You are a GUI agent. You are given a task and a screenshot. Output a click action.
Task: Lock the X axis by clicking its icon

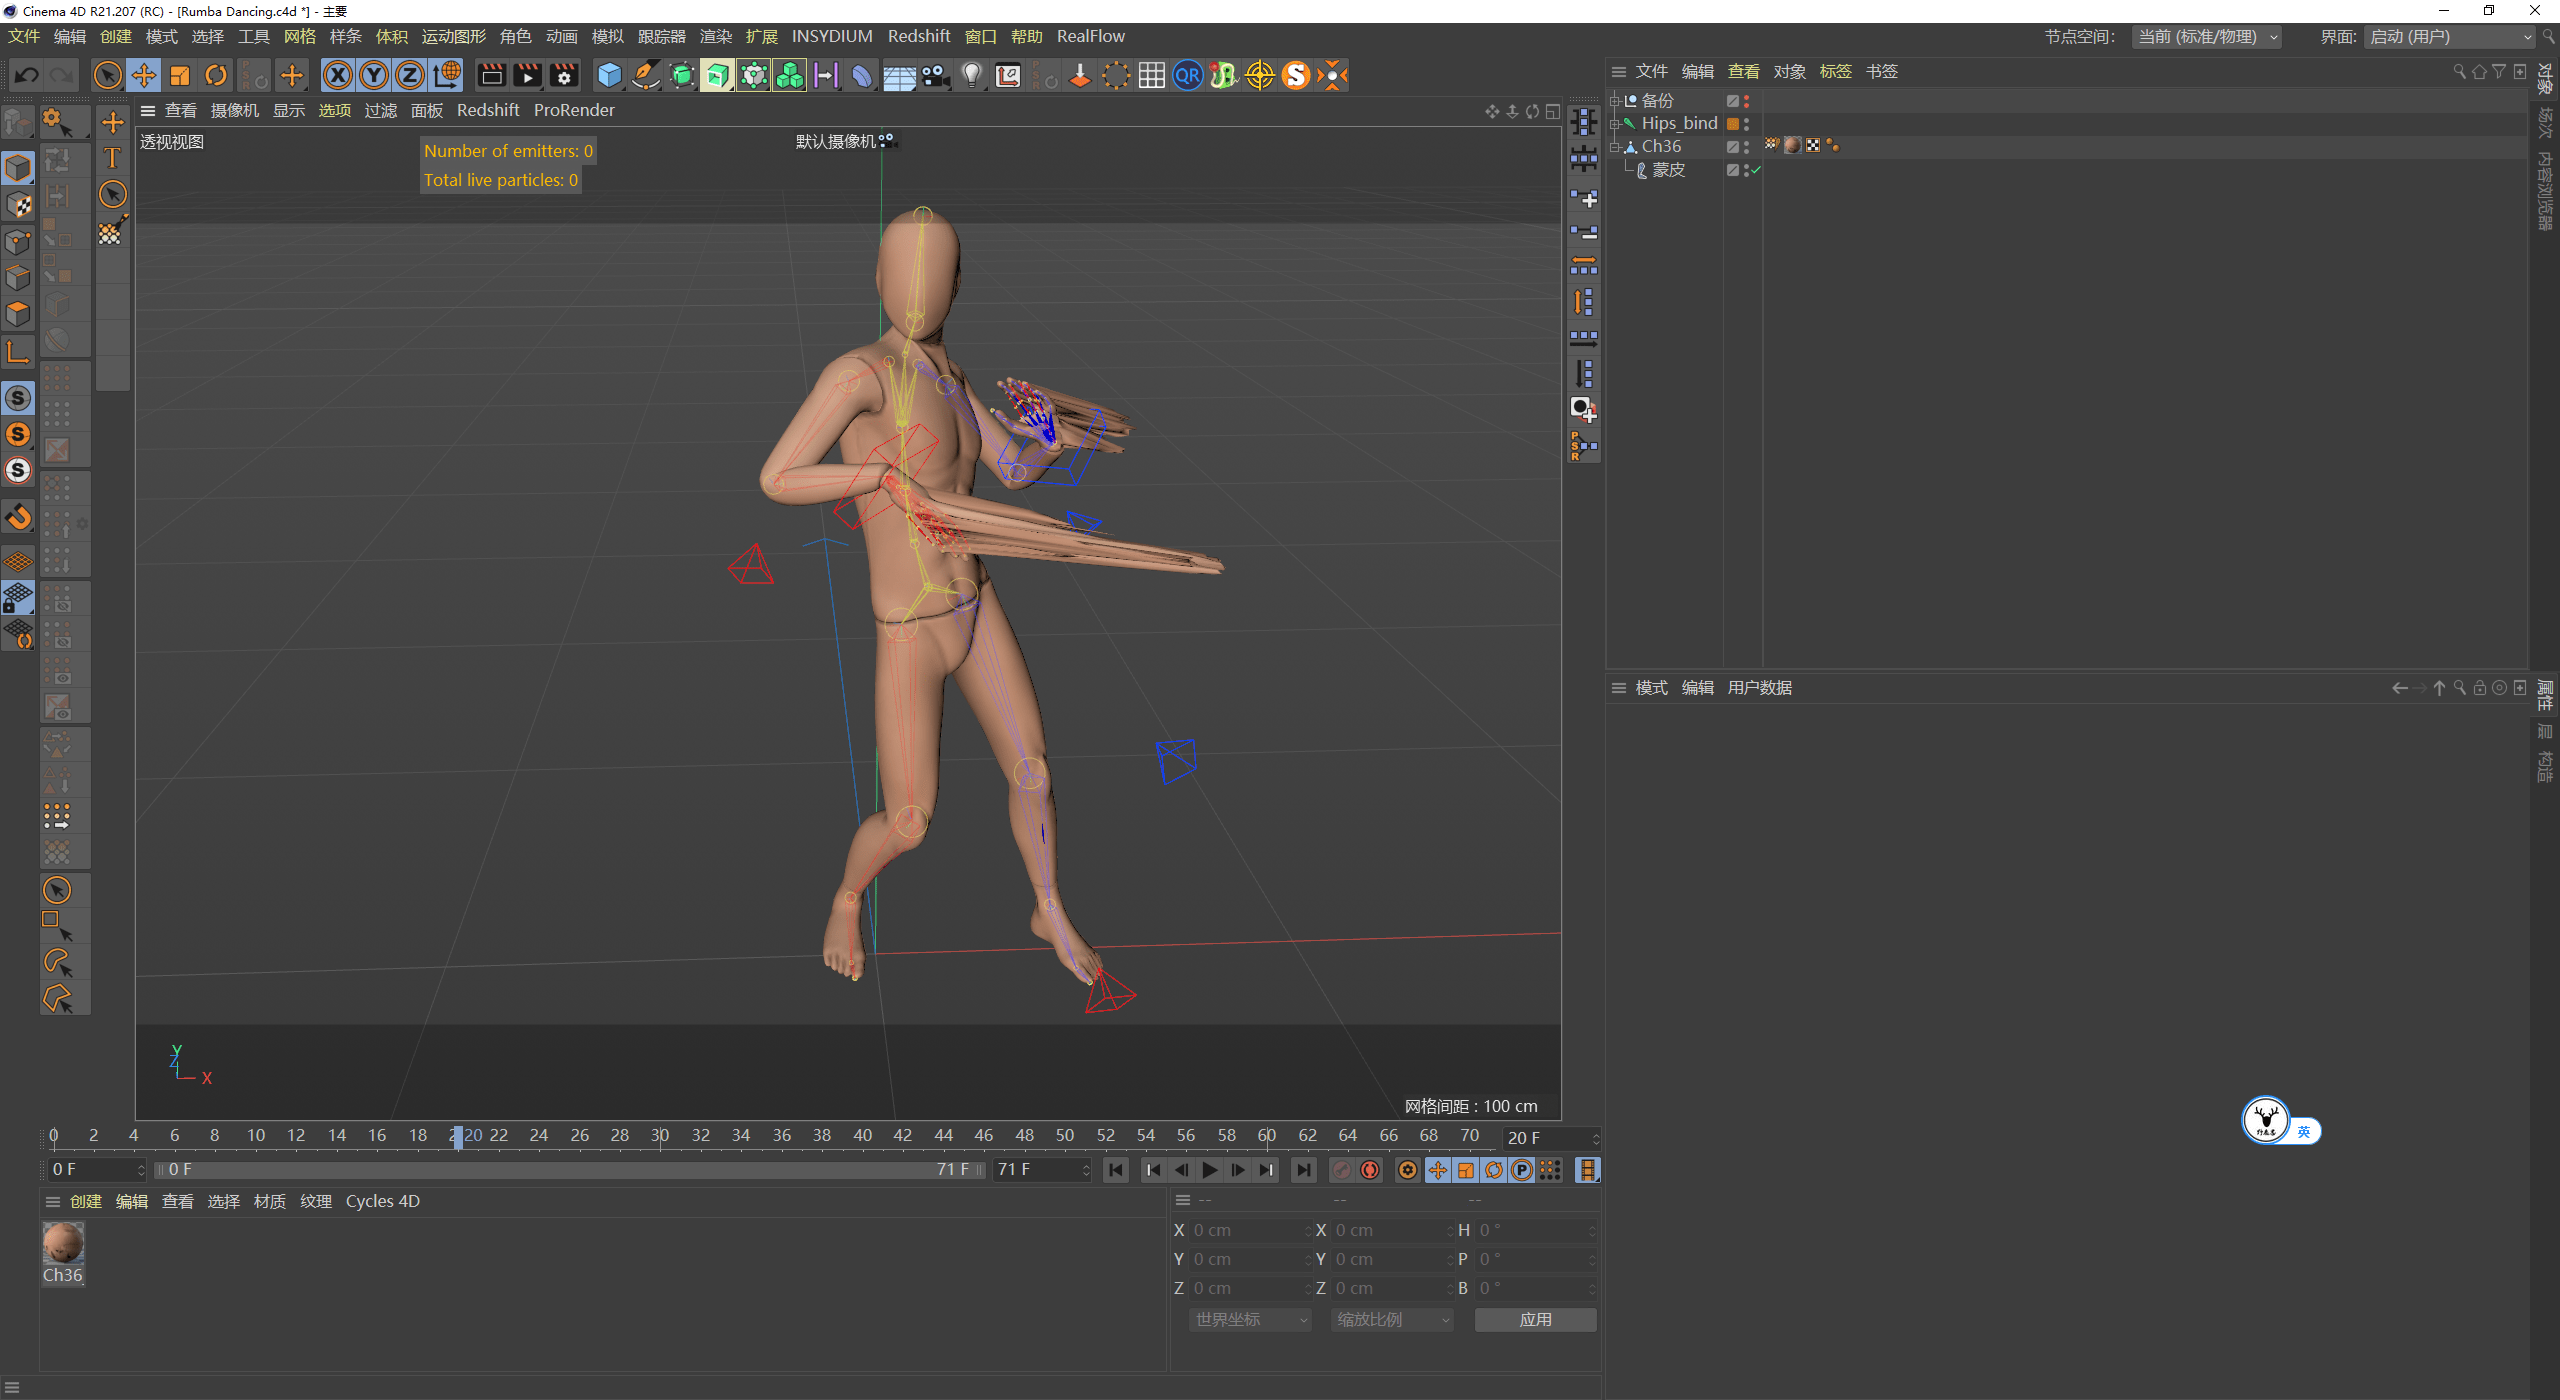point(338,75)
